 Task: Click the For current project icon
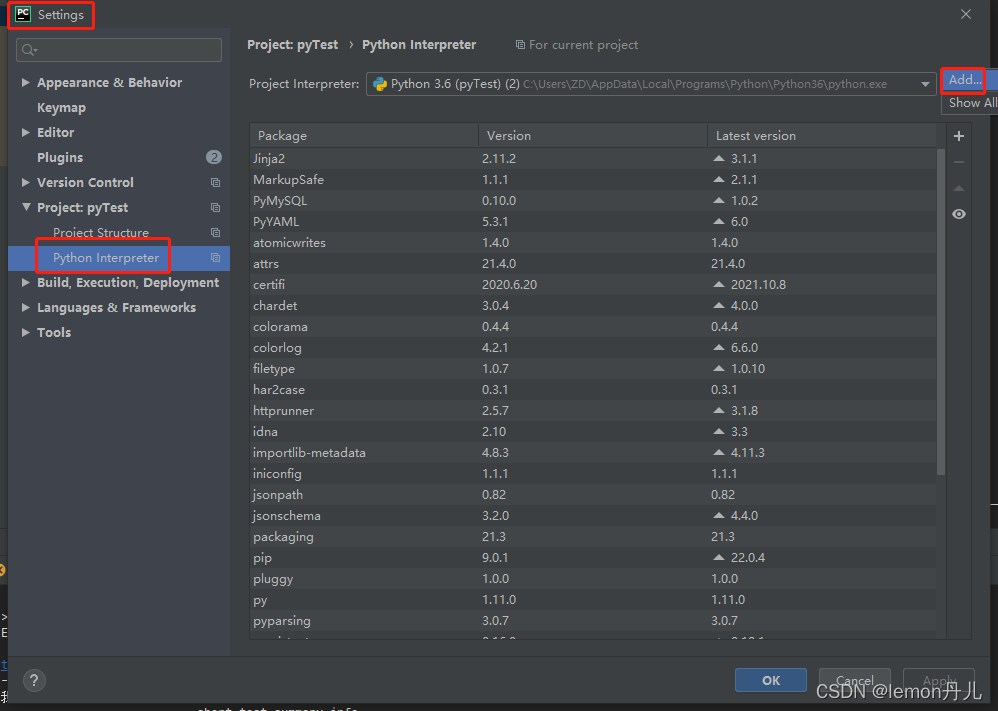(x=520, y=45)
